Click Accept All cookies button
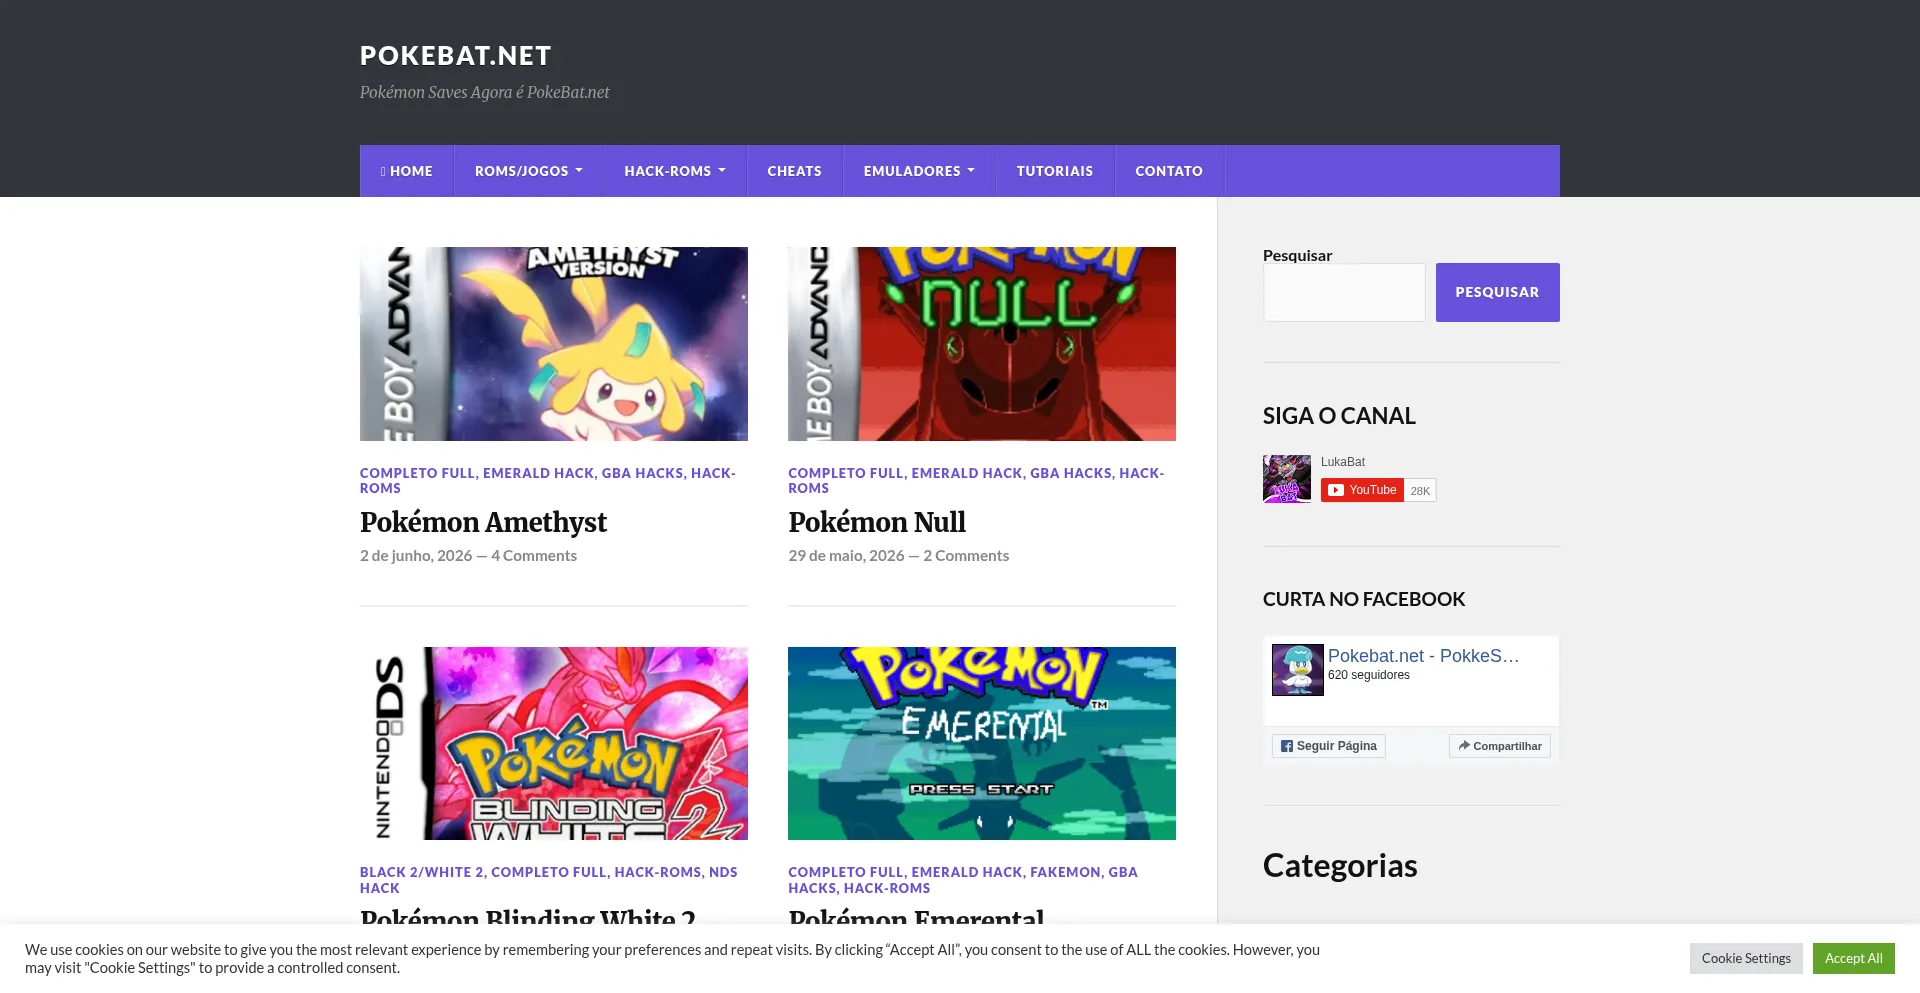Viewport: 1920px width, 993px height. [x=1854, y=958]
